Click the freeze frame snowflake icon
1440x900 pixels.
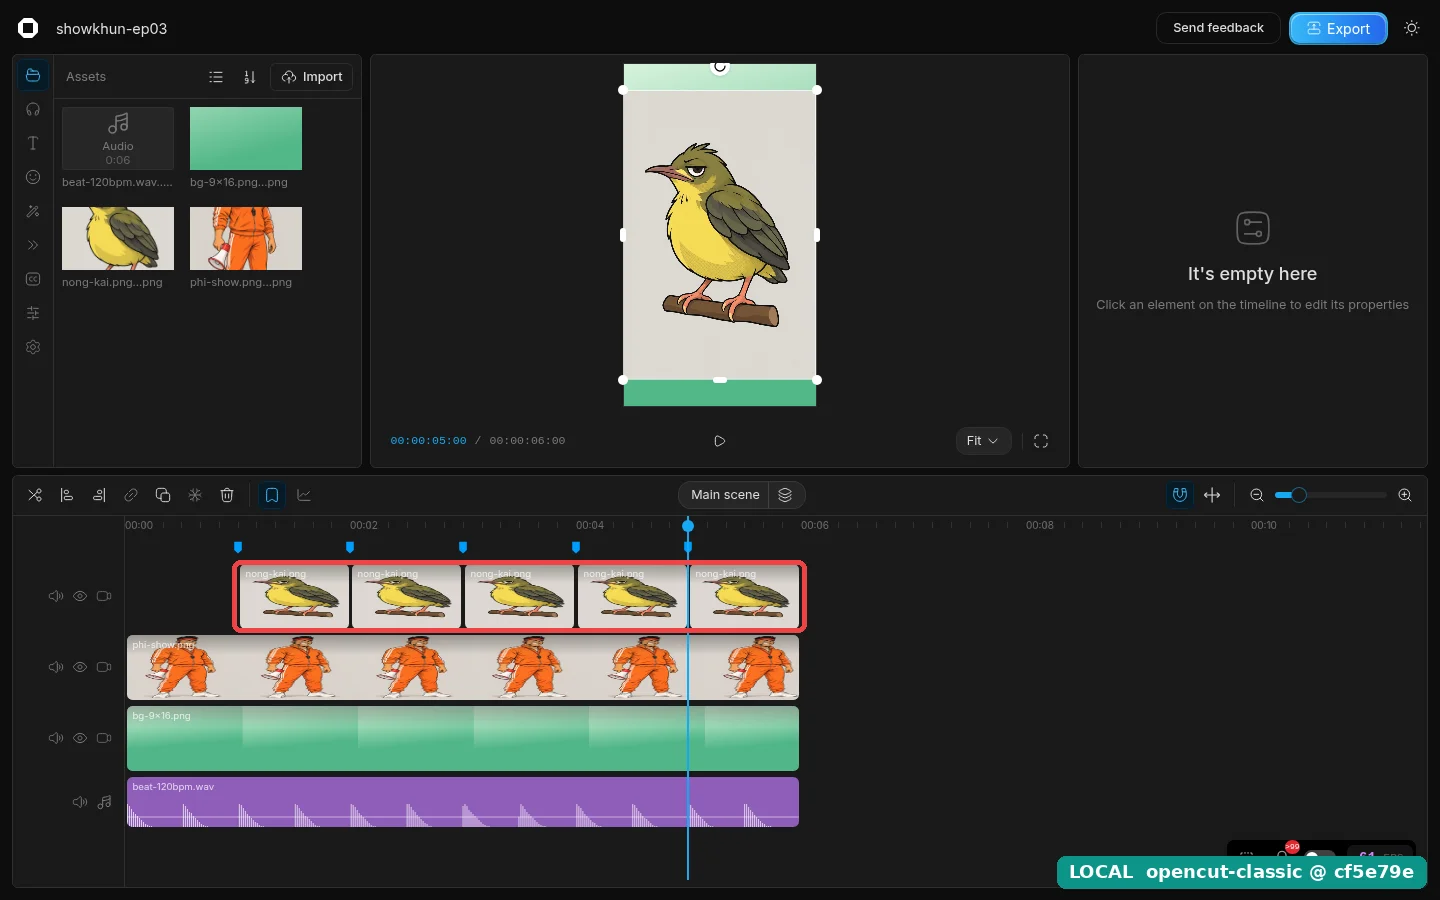195,495
